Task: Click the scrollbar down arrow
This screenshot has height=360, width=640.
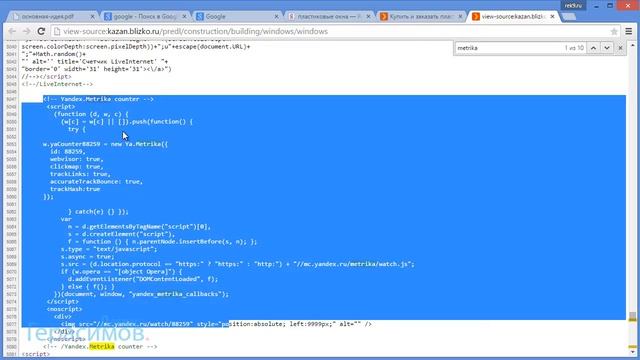Action: coord(633,352)
